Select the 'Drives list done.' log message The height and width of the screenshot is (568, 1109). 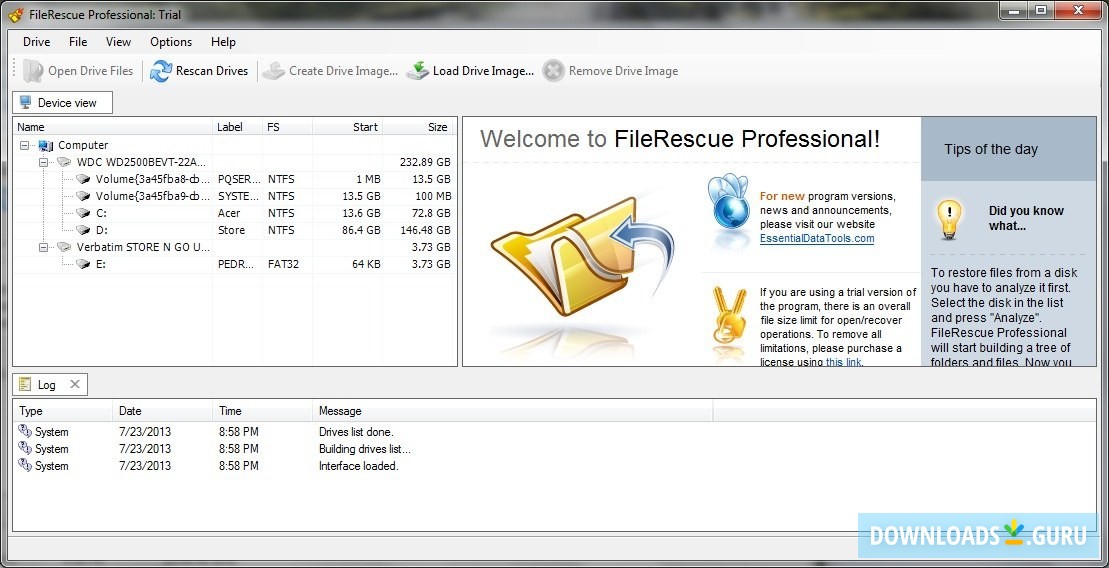(356, 431)
